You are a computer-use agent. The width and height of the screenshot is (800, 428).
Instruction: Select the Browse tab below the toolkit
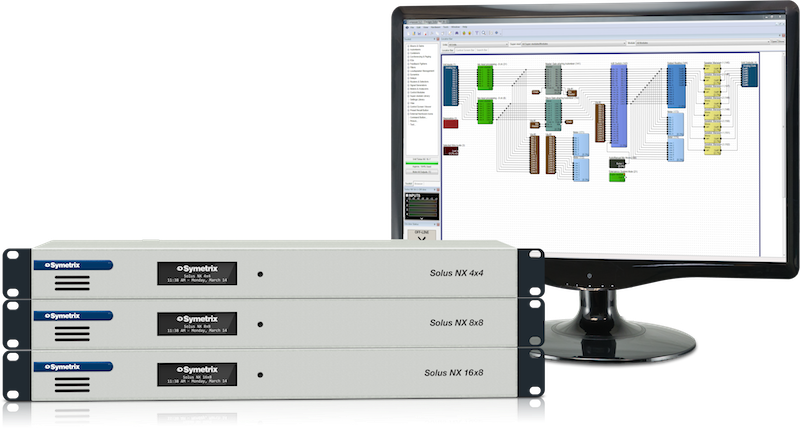click(x=418, y=184)
